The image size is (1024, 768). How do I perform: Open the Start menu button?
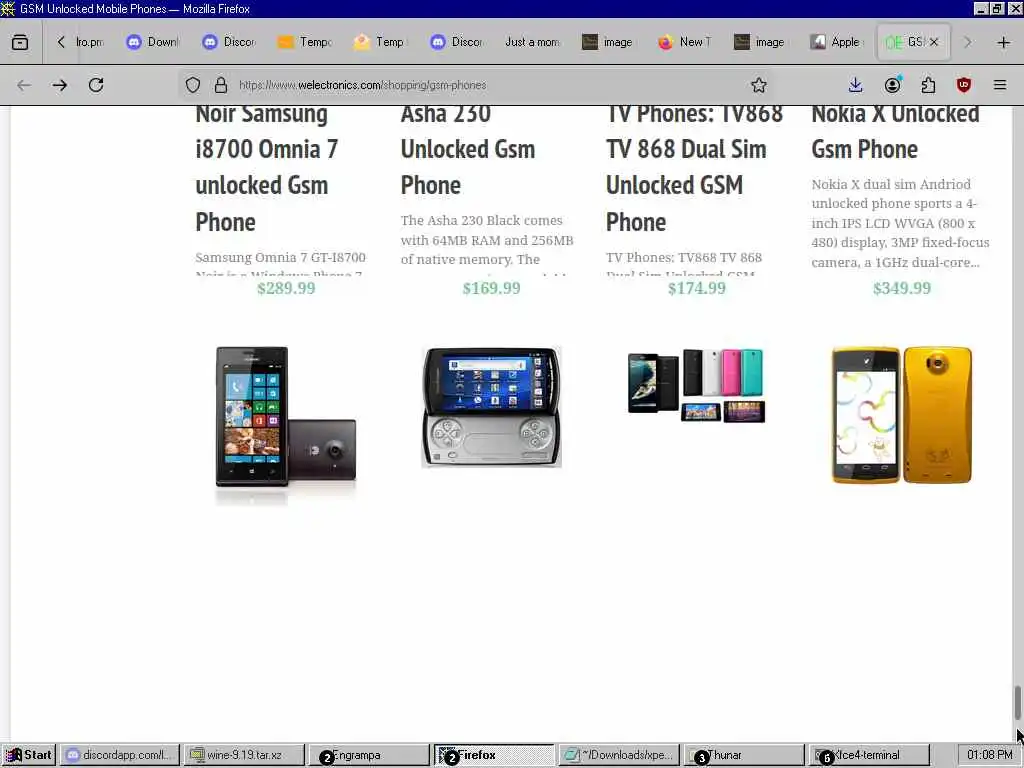29,755
